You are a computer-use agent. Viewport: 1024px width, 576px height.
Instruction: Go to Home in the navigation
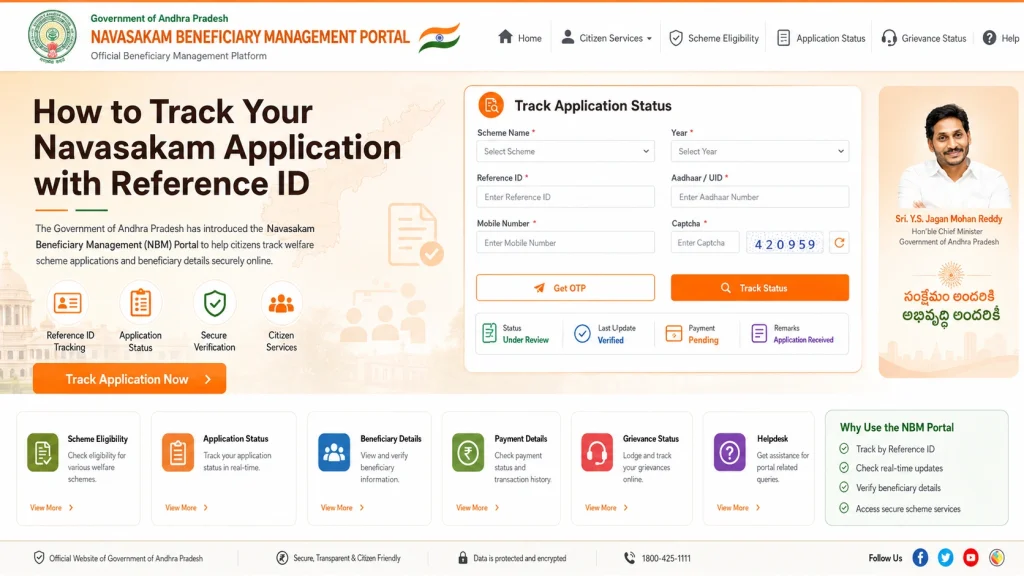[520, 38]
